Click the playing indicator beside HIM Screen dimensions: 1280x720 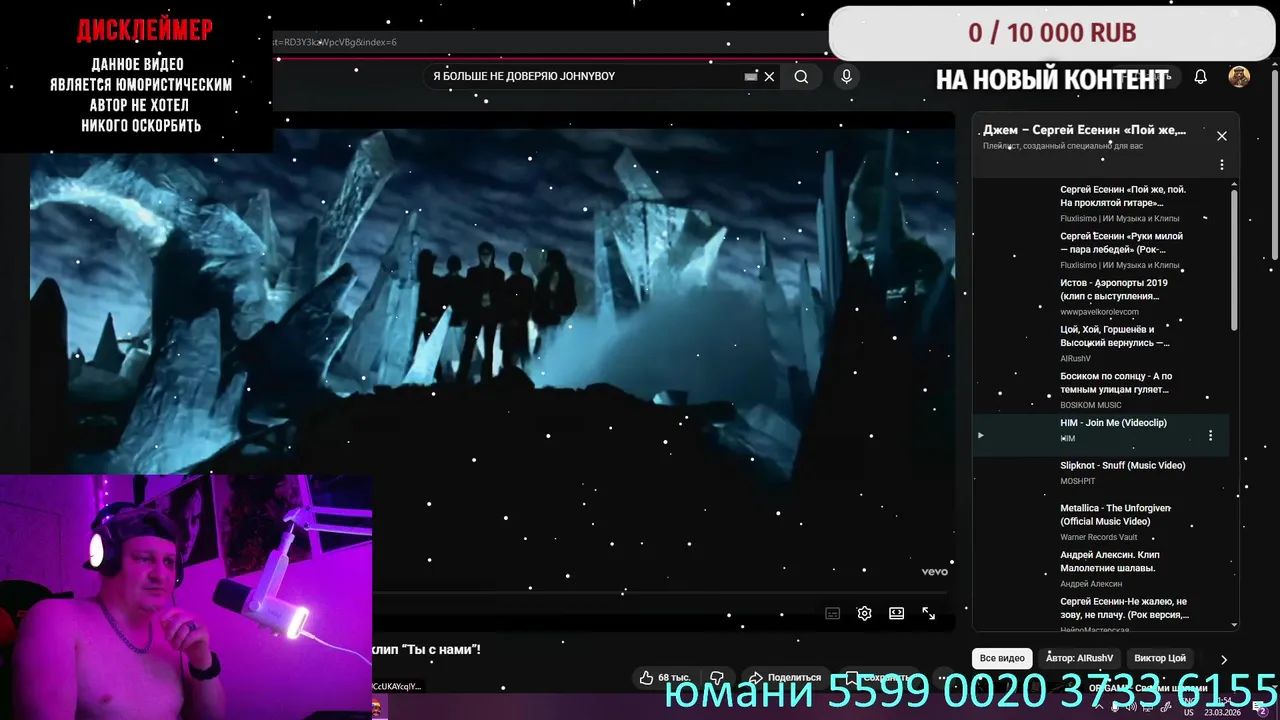[980, 436]
